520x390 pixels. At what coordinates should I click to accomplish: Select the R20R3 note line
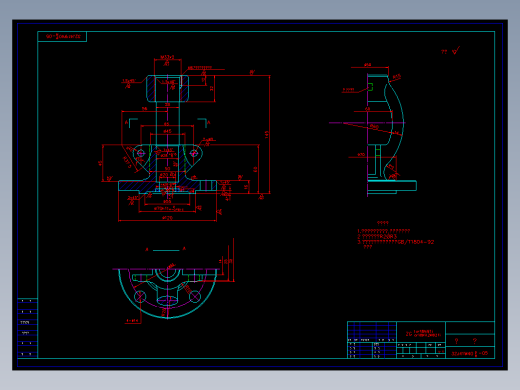click(x=377, y=236)
